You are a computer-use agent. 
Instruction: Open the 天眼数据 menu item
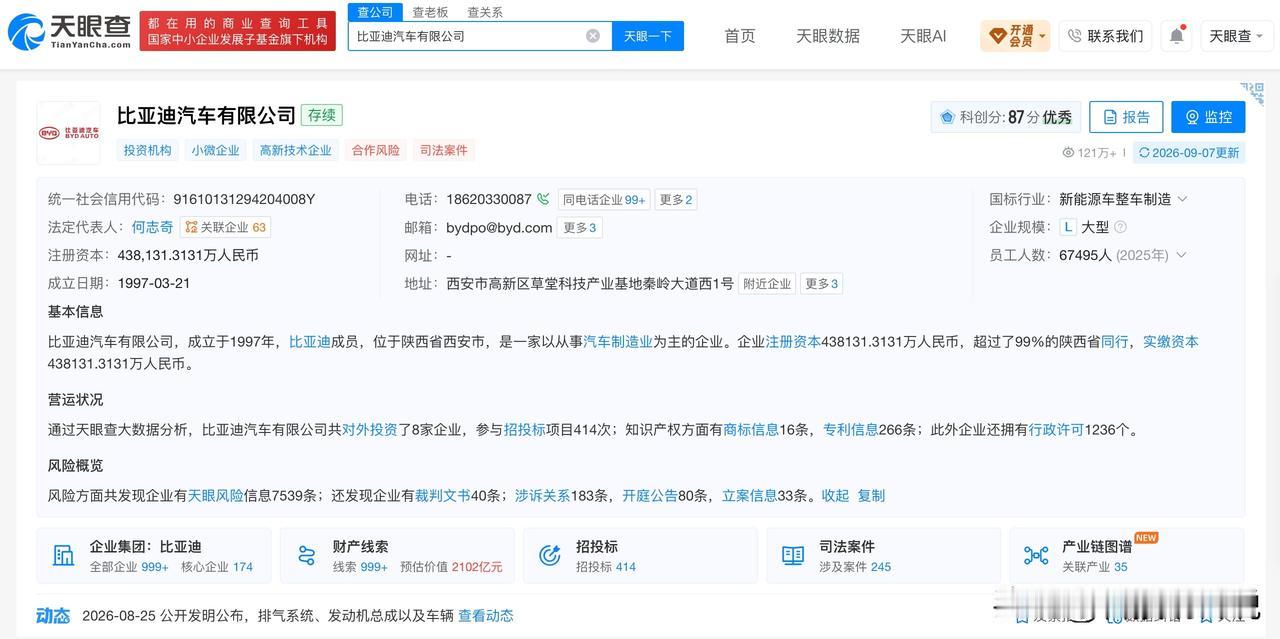tap(828, 36)
